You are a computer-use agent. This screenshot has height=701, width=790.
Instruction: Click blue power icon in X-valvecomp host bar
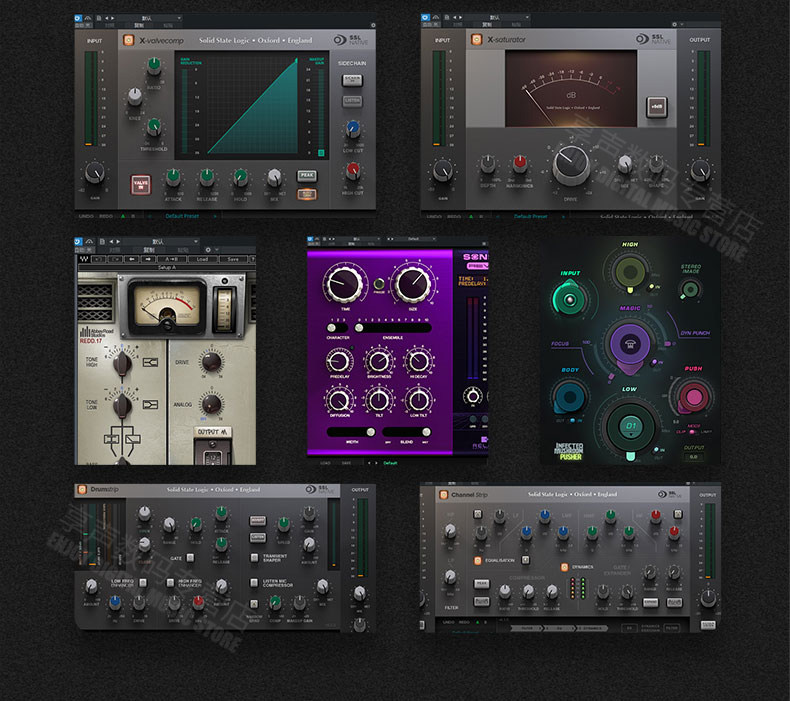point(78,18)
